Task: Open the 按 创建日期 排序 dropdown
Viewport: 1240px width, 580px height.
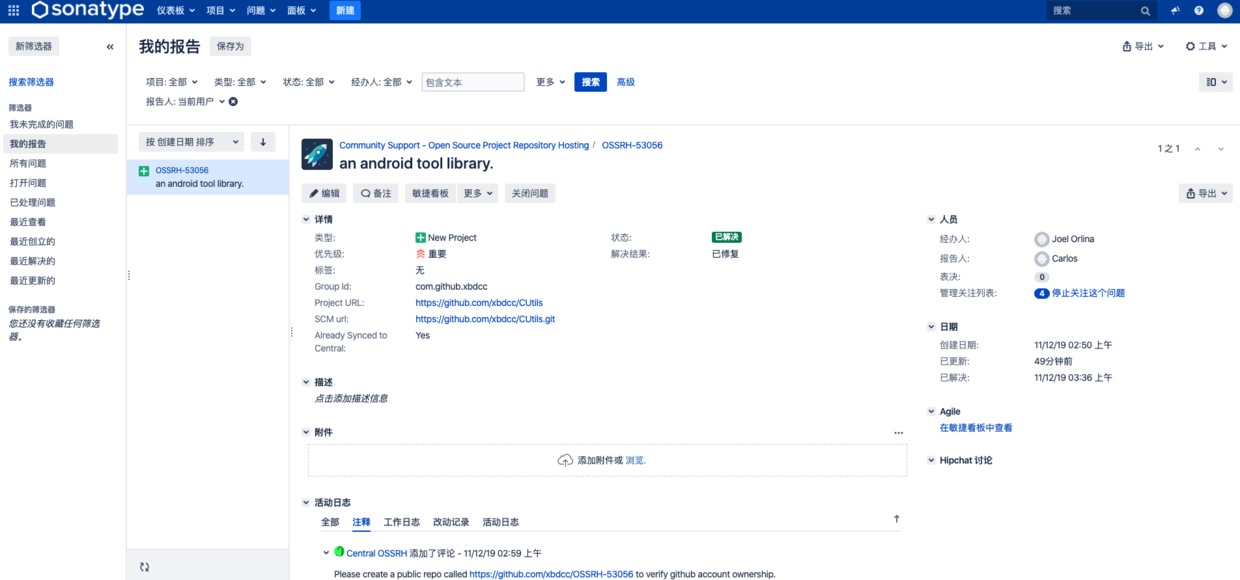Action: click(x=191, y=142)
